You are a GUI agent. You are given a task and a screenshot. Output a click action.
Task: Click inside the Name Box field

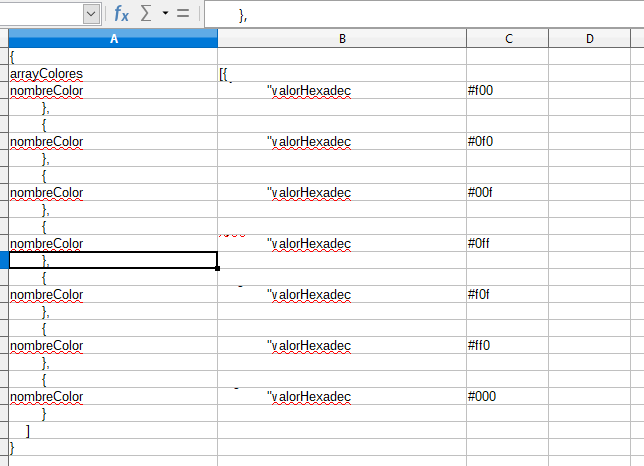[x=40, y=14]
